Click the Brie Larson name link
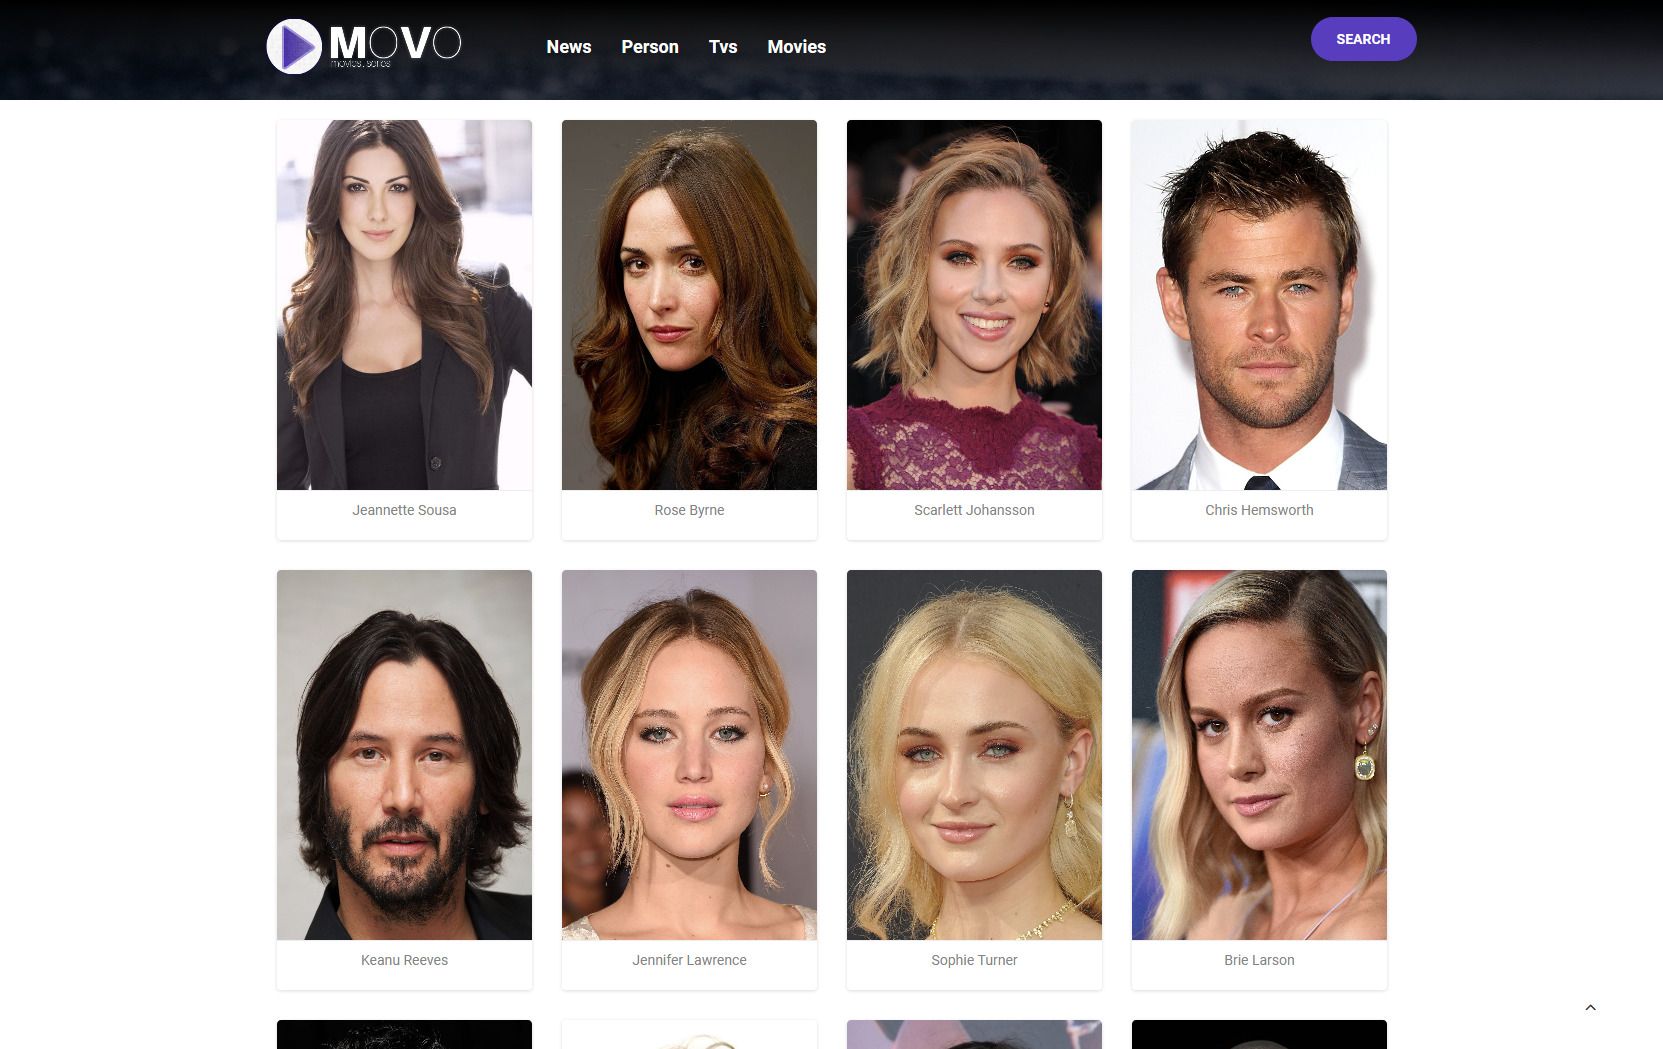1663x1049 pixels. click(x=1259, y=960)
